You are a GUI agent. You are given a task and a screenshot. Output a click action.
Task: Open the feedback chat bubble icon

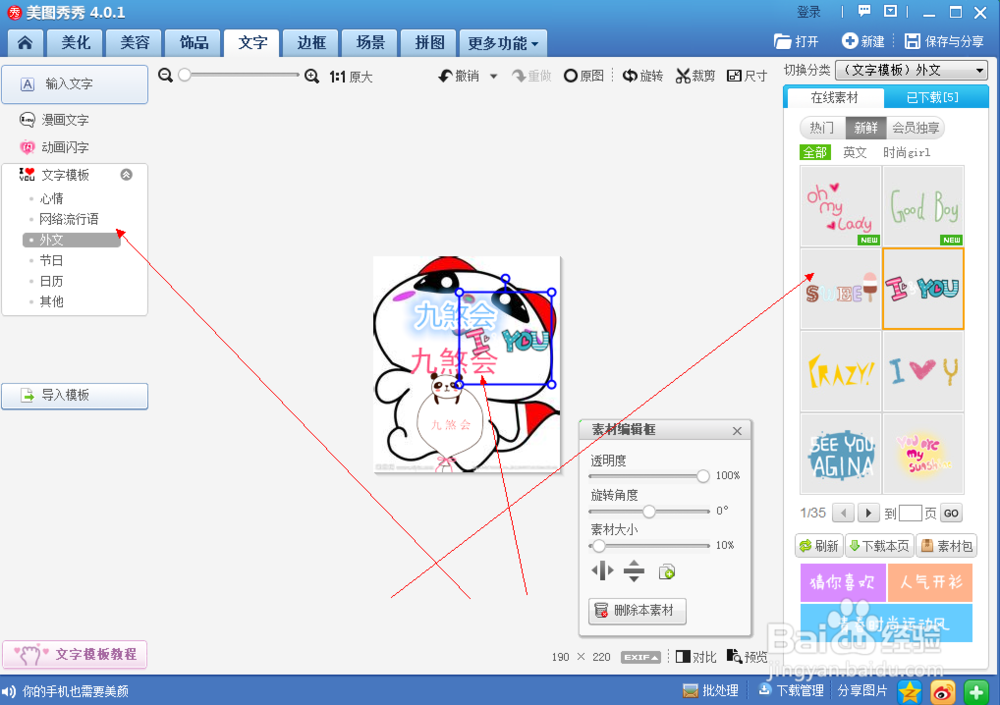[864, 11]
